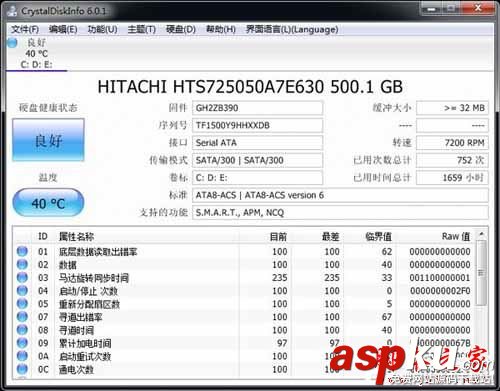The image size is (500, 391).
Task: Click status orb for attribute 0C
Action: point(22,369)
